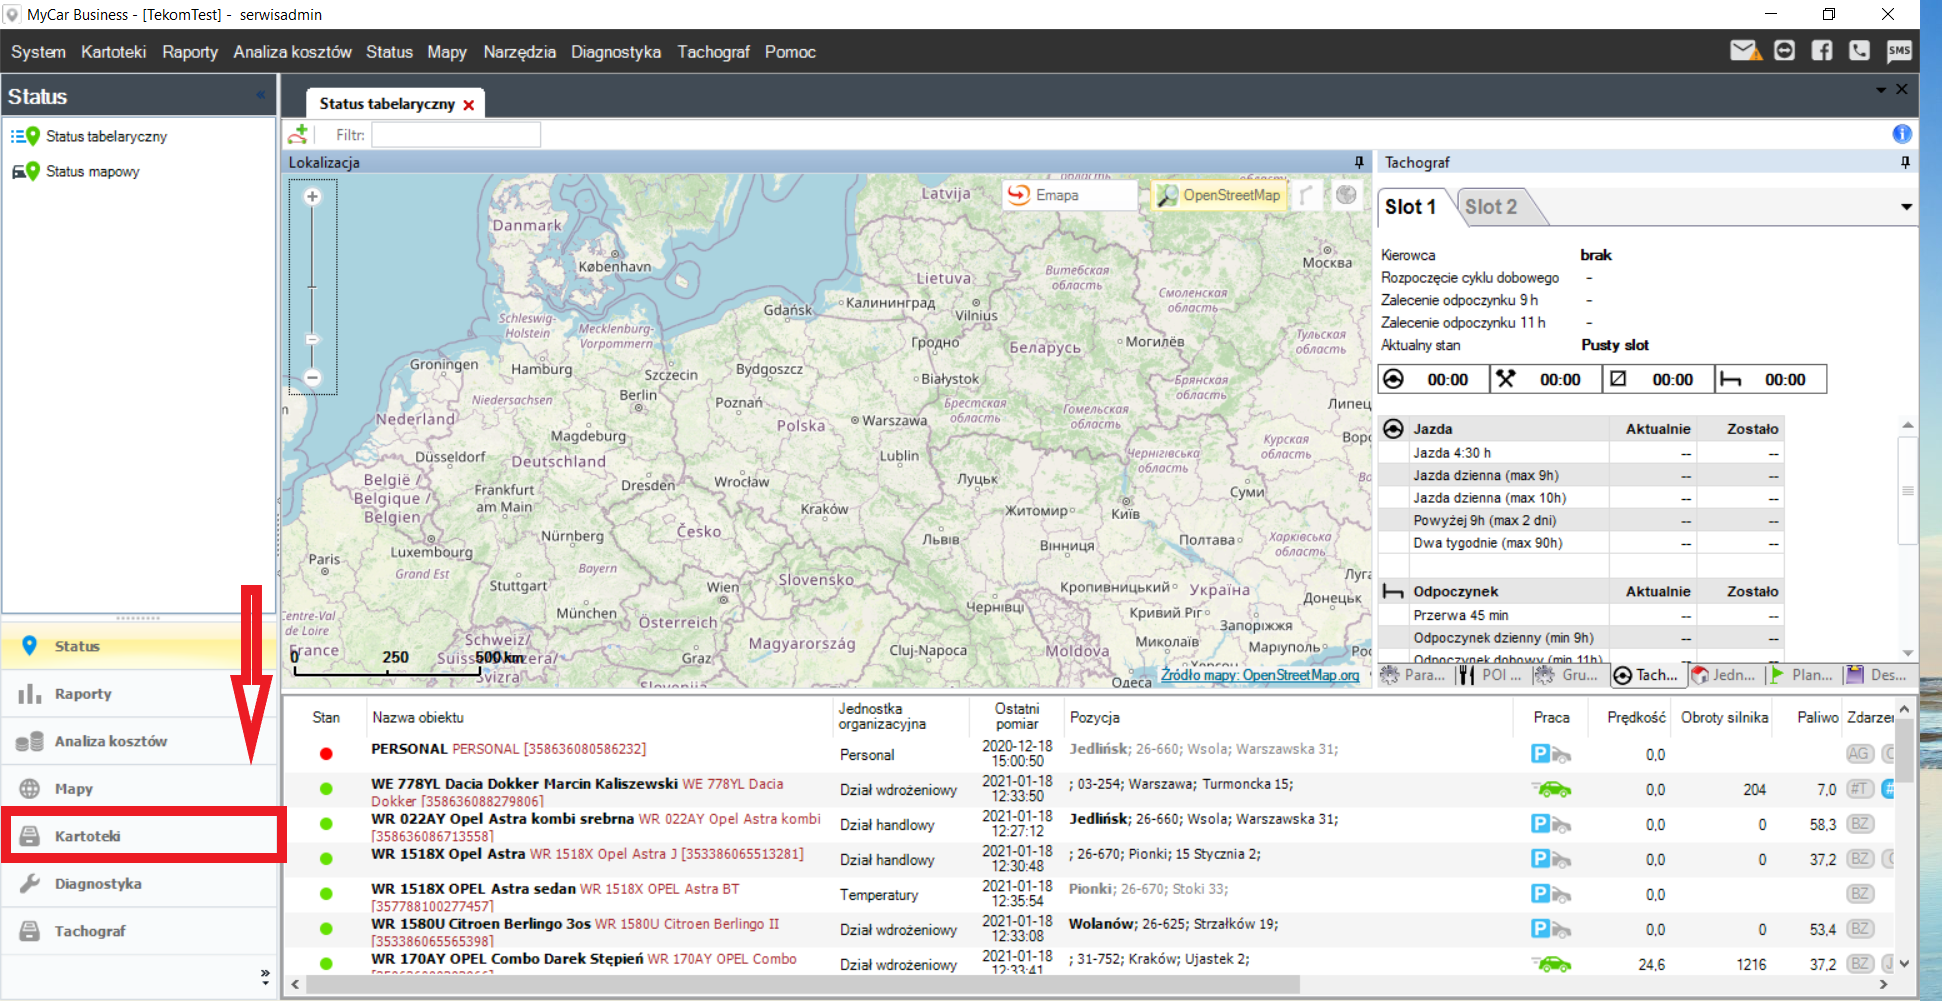Open the System menu
Image resolution: width=1942 pixels, height=1001 pixels.
(x=38, y=52)
